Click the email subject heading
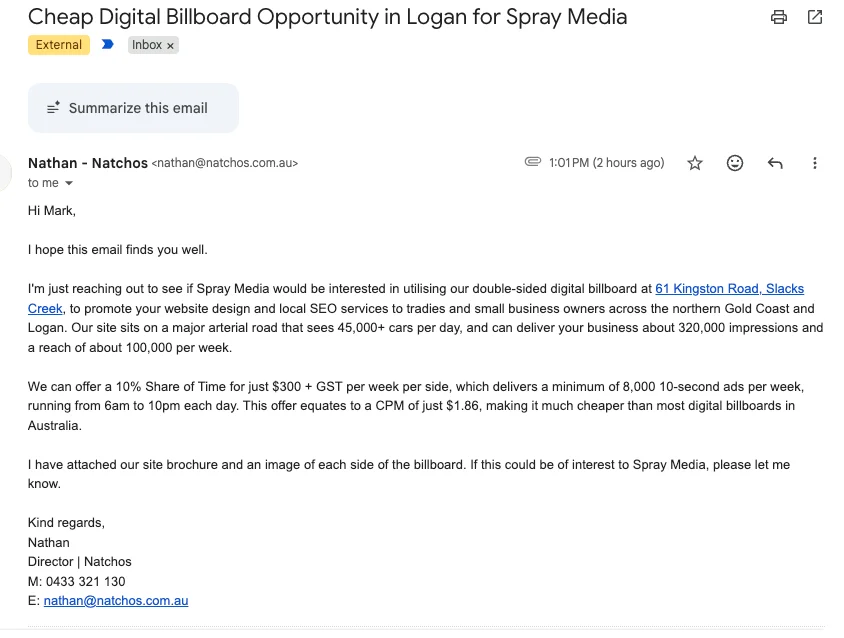 pos(327,17)
